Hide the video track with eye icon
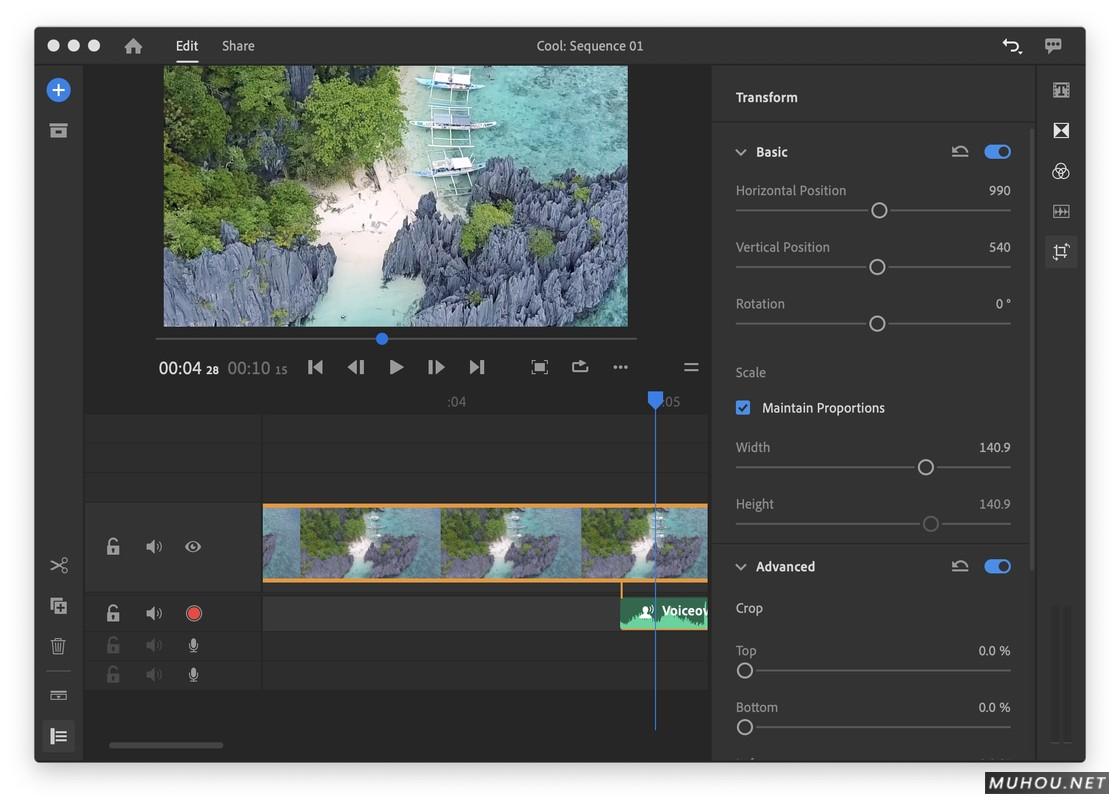 193,546
